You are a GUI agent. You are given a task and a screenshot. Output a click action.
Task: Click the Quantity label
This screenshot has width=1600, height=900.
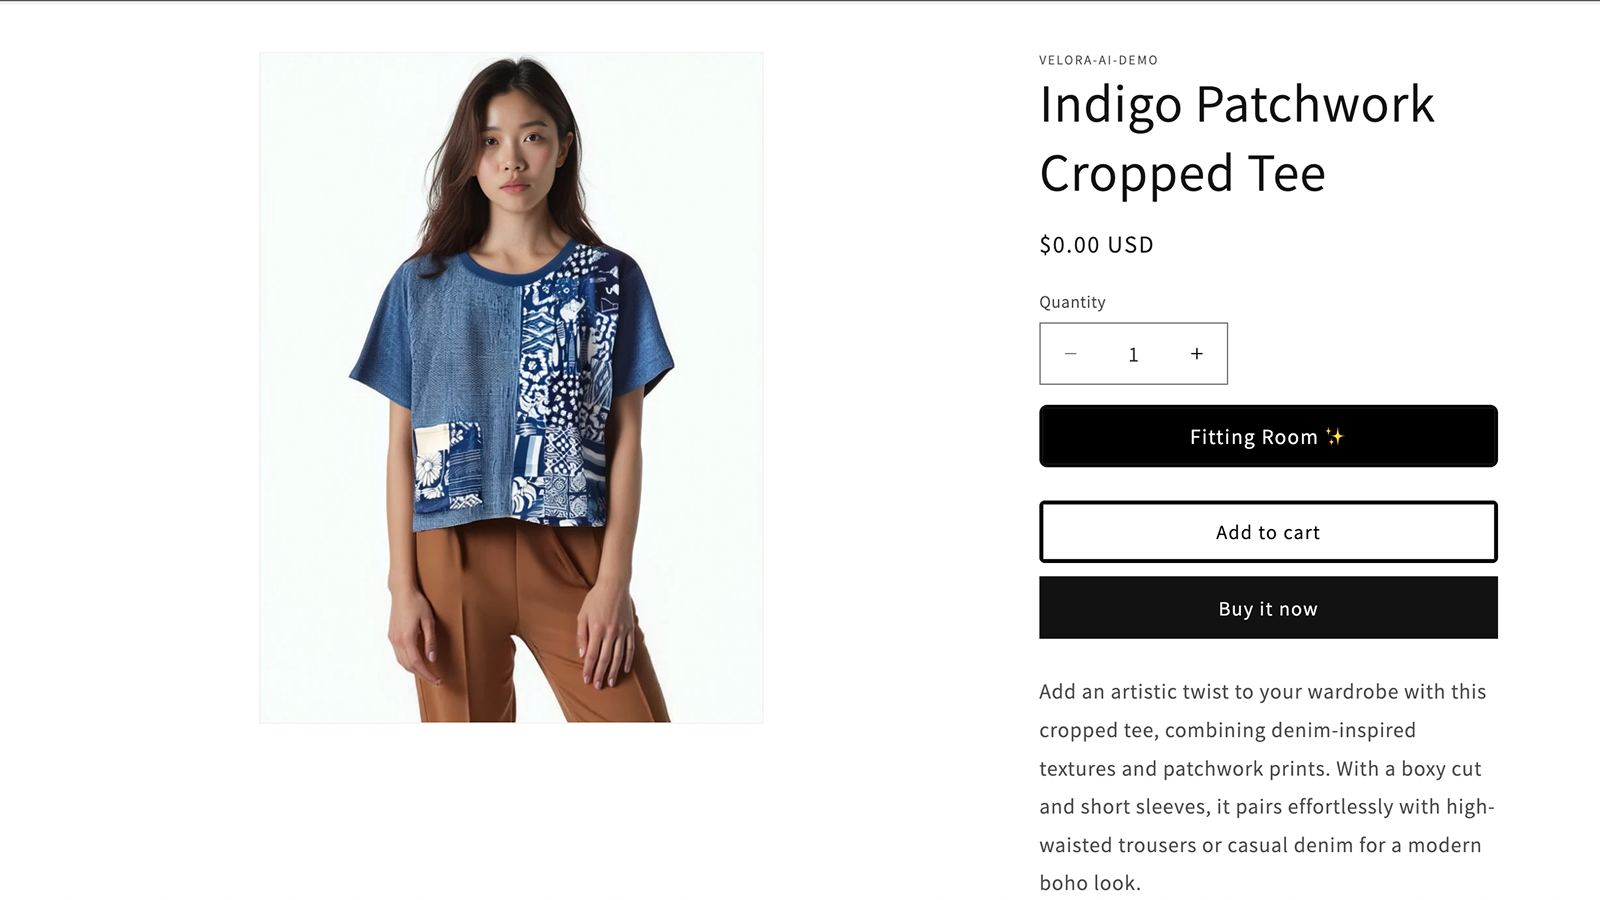1072,302
